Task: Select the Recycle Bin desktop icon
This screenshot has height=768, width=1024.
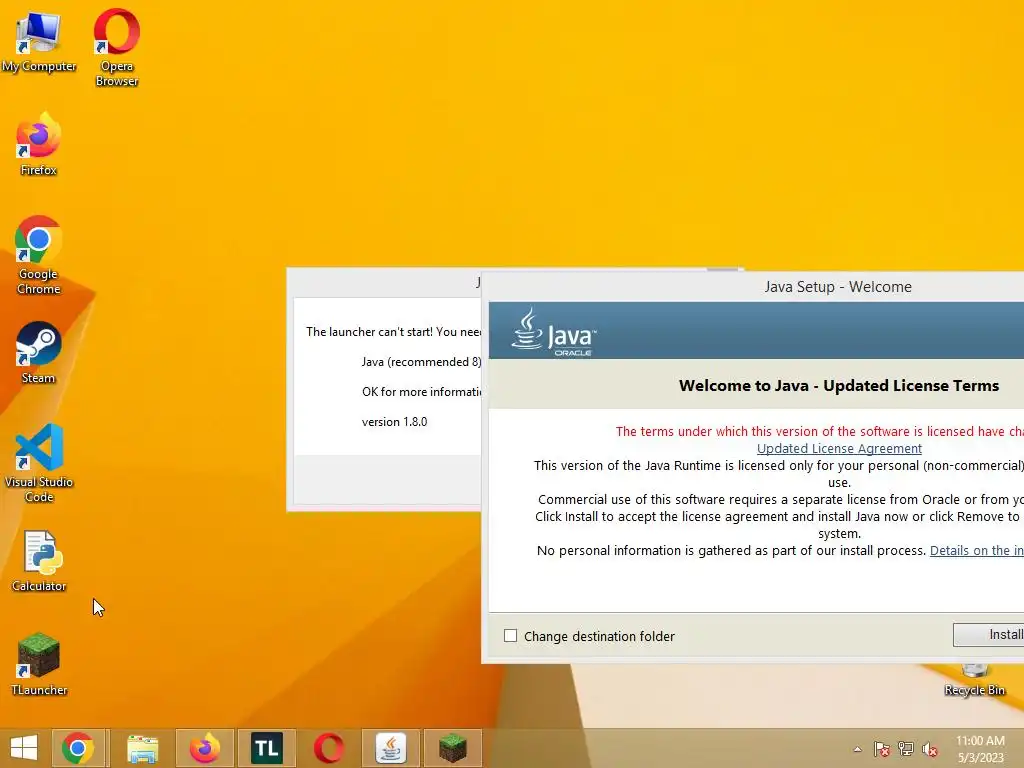Action: click(974, 679)
